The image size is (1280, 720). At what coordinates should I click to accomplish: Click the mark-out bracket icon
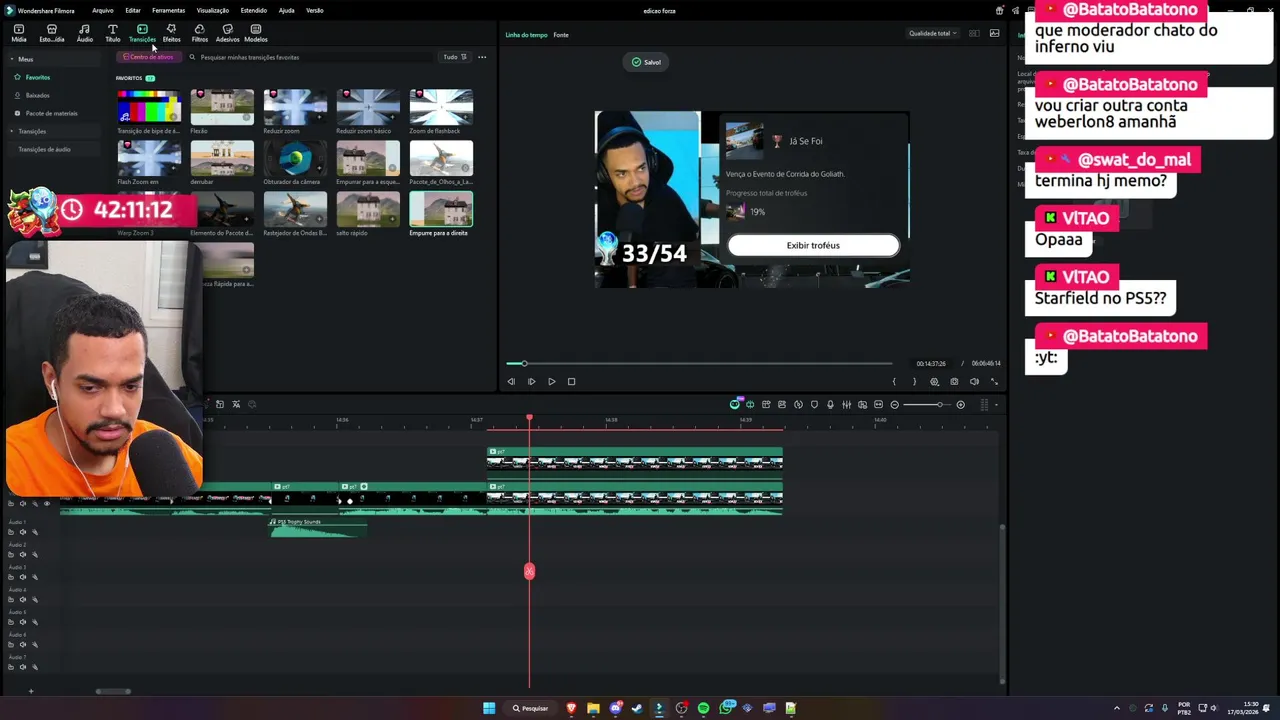tap(914, 381)
